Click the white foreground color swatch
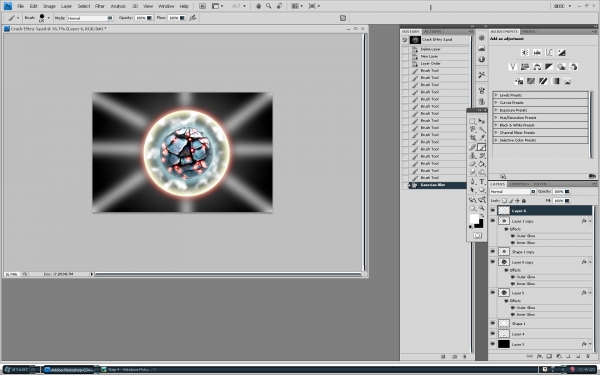 coord(474,218)
